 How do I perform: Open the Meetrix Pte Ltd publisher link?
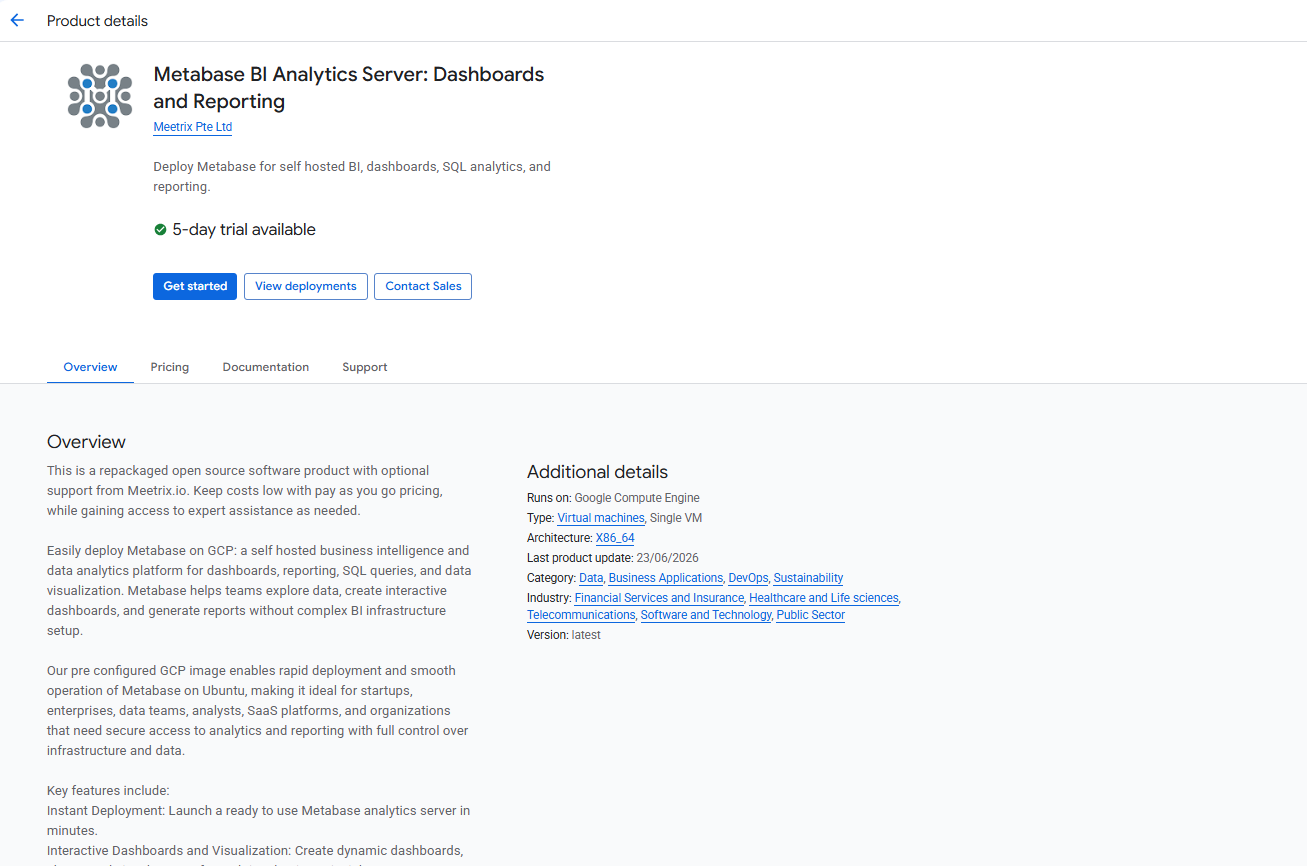pos(193,127)
